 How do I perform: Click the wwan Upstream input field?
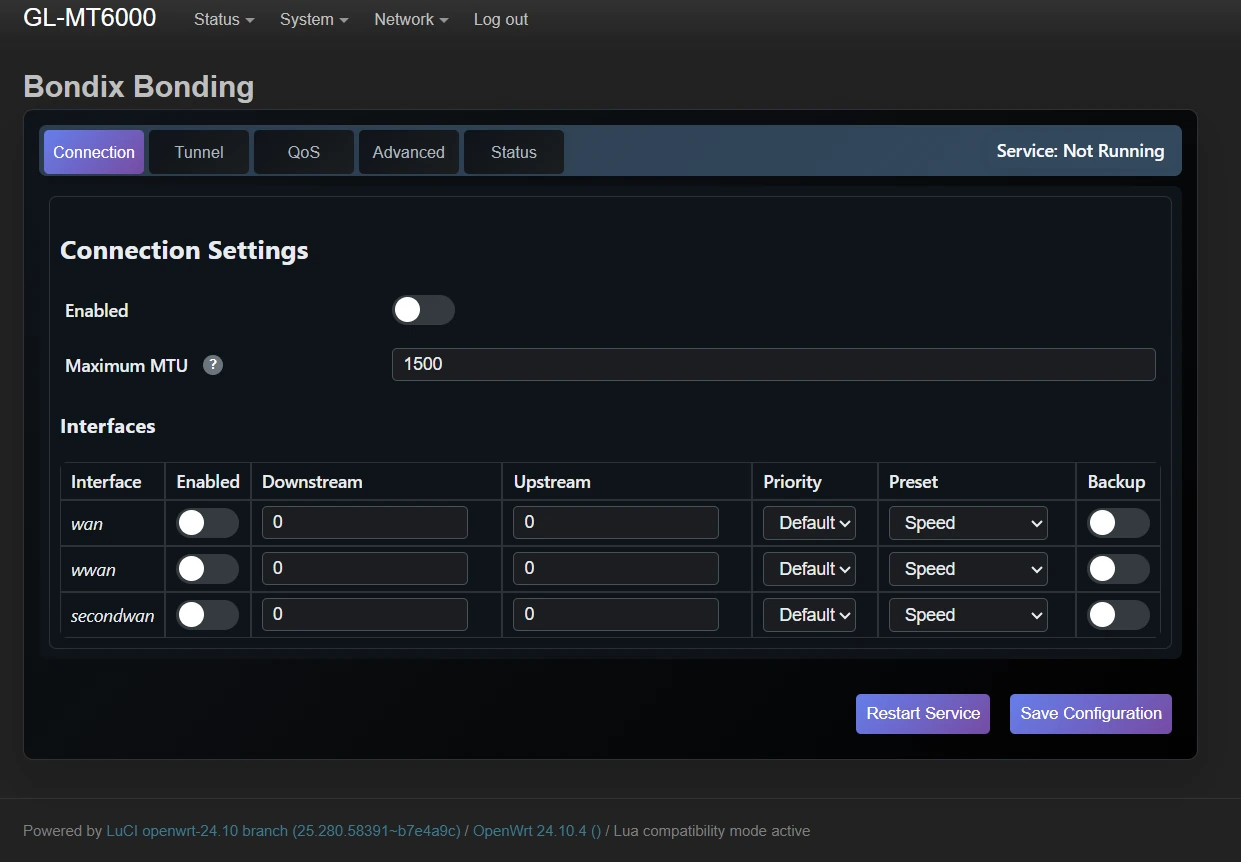click(x=616, y=569)
